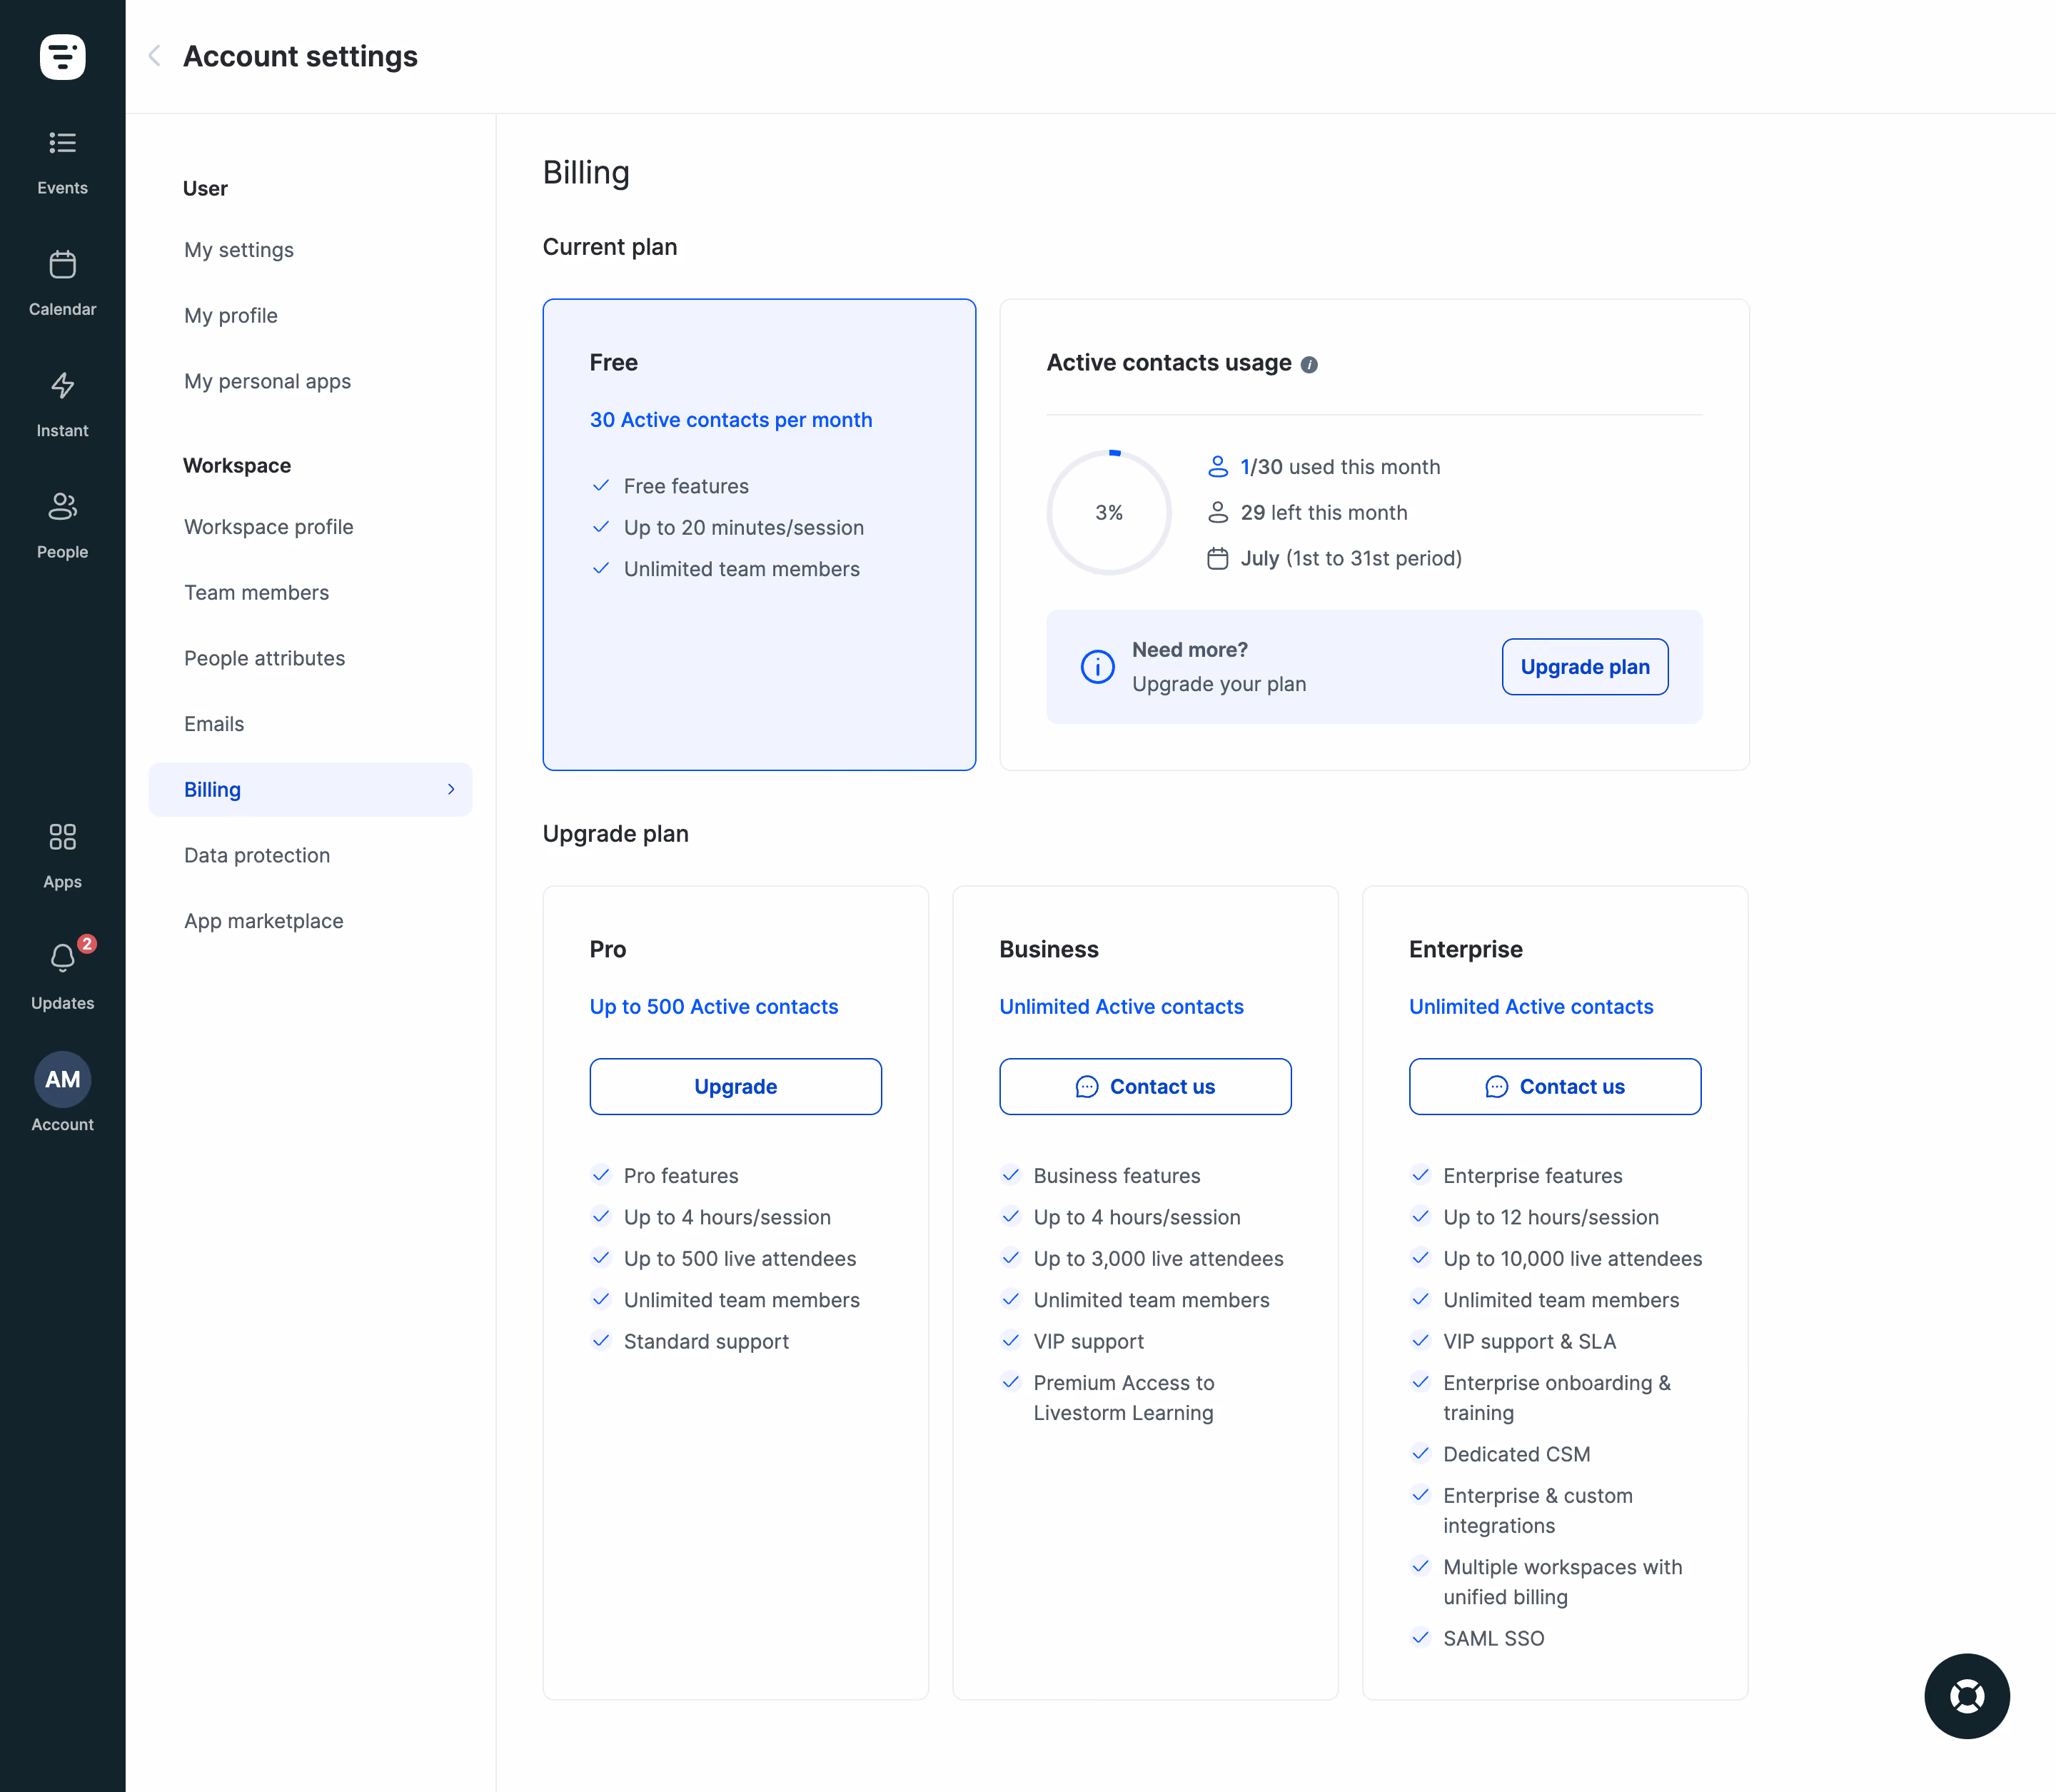The height and width of the screenshot is (1792, 2056).
Task: Click checkmark beside 'Dedicated CSM'
Action: point(1421,1454)
